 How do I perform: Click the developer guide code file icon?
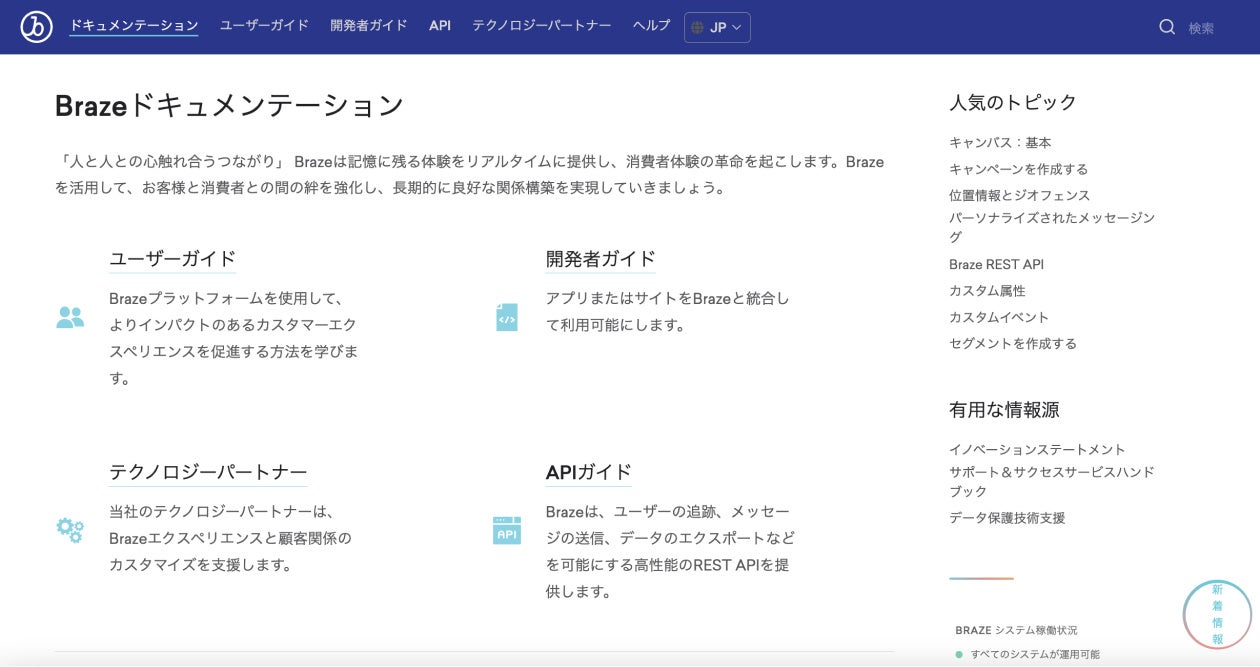507,317
